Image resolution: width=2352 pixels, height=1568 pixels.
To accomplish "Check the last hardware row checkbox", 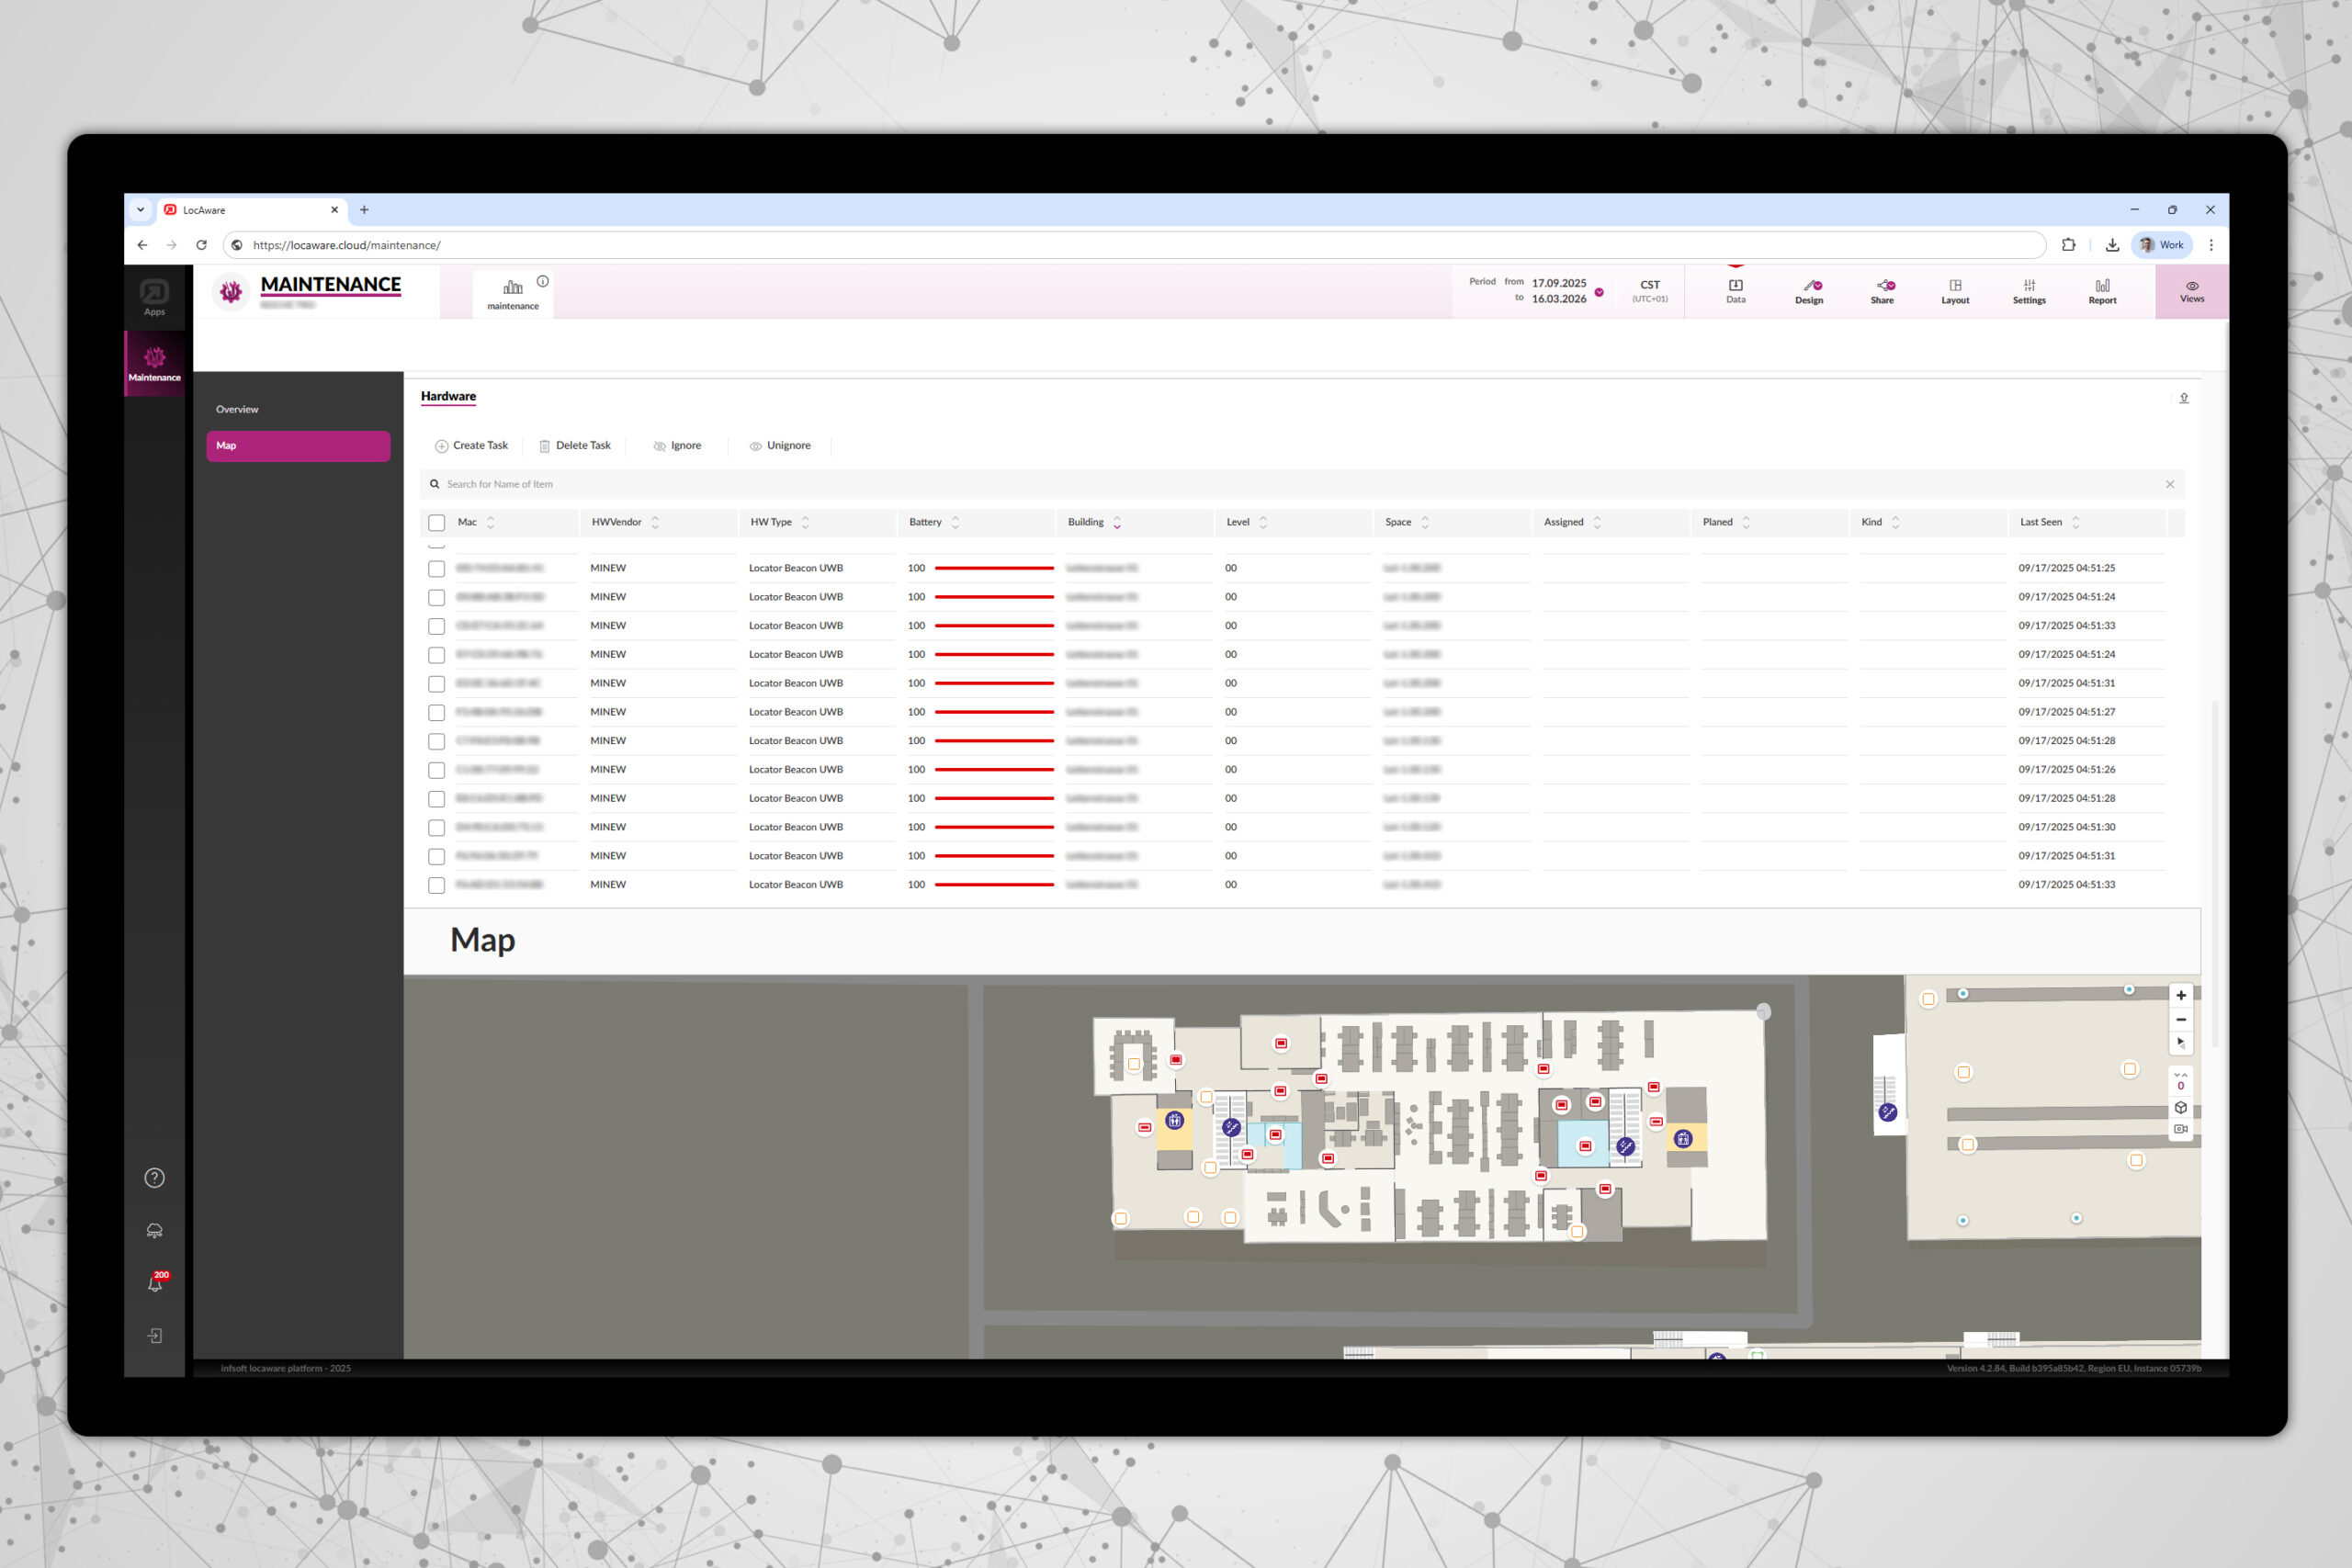I will (x=436, y=886).
